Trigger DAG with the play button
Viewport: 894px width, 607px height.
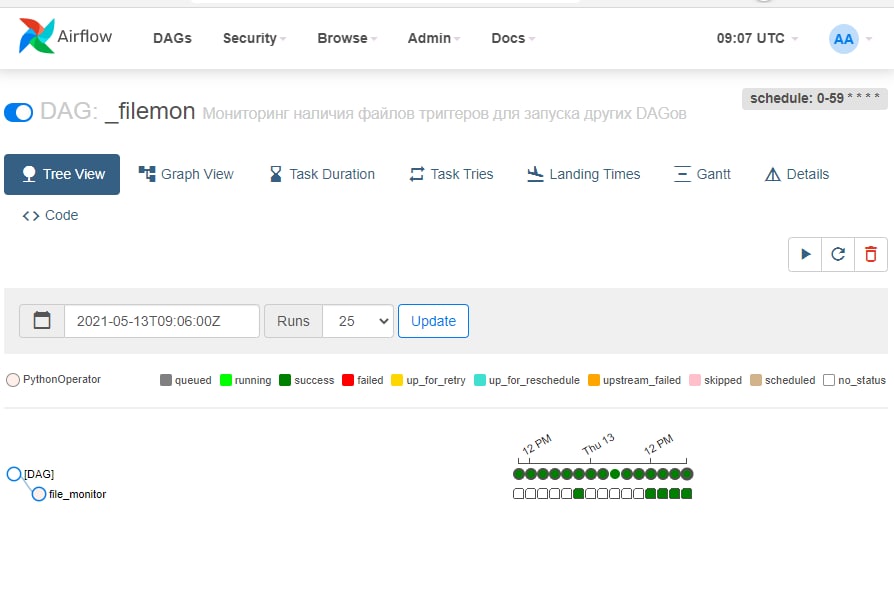805,254
